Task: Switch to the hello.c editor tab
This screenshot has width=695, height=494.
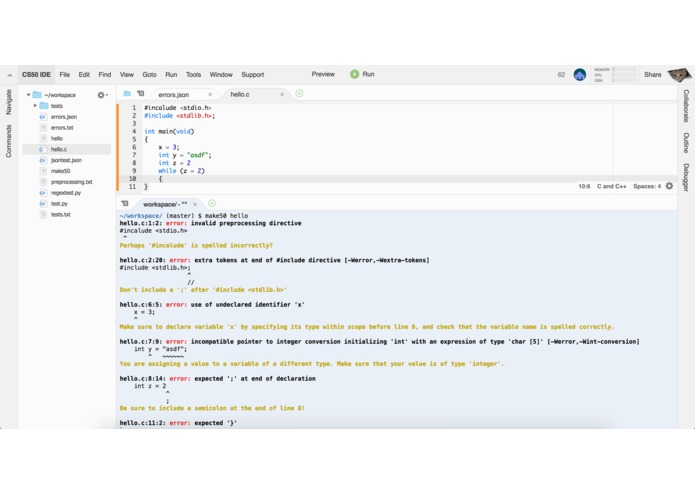Action: pyautogui.click(x=240, y=94)
